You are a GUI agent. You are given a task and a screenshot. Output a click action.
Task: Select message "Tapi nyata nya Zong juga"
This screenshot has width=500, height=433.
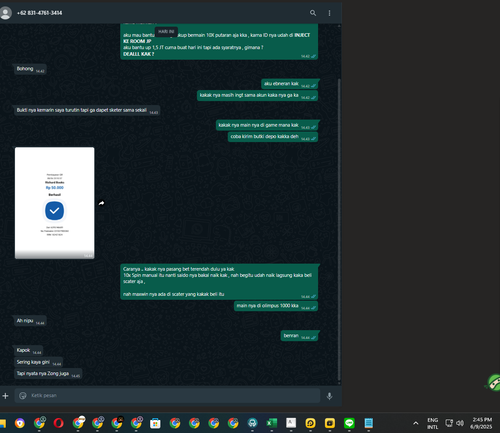[x=48, y=374]
